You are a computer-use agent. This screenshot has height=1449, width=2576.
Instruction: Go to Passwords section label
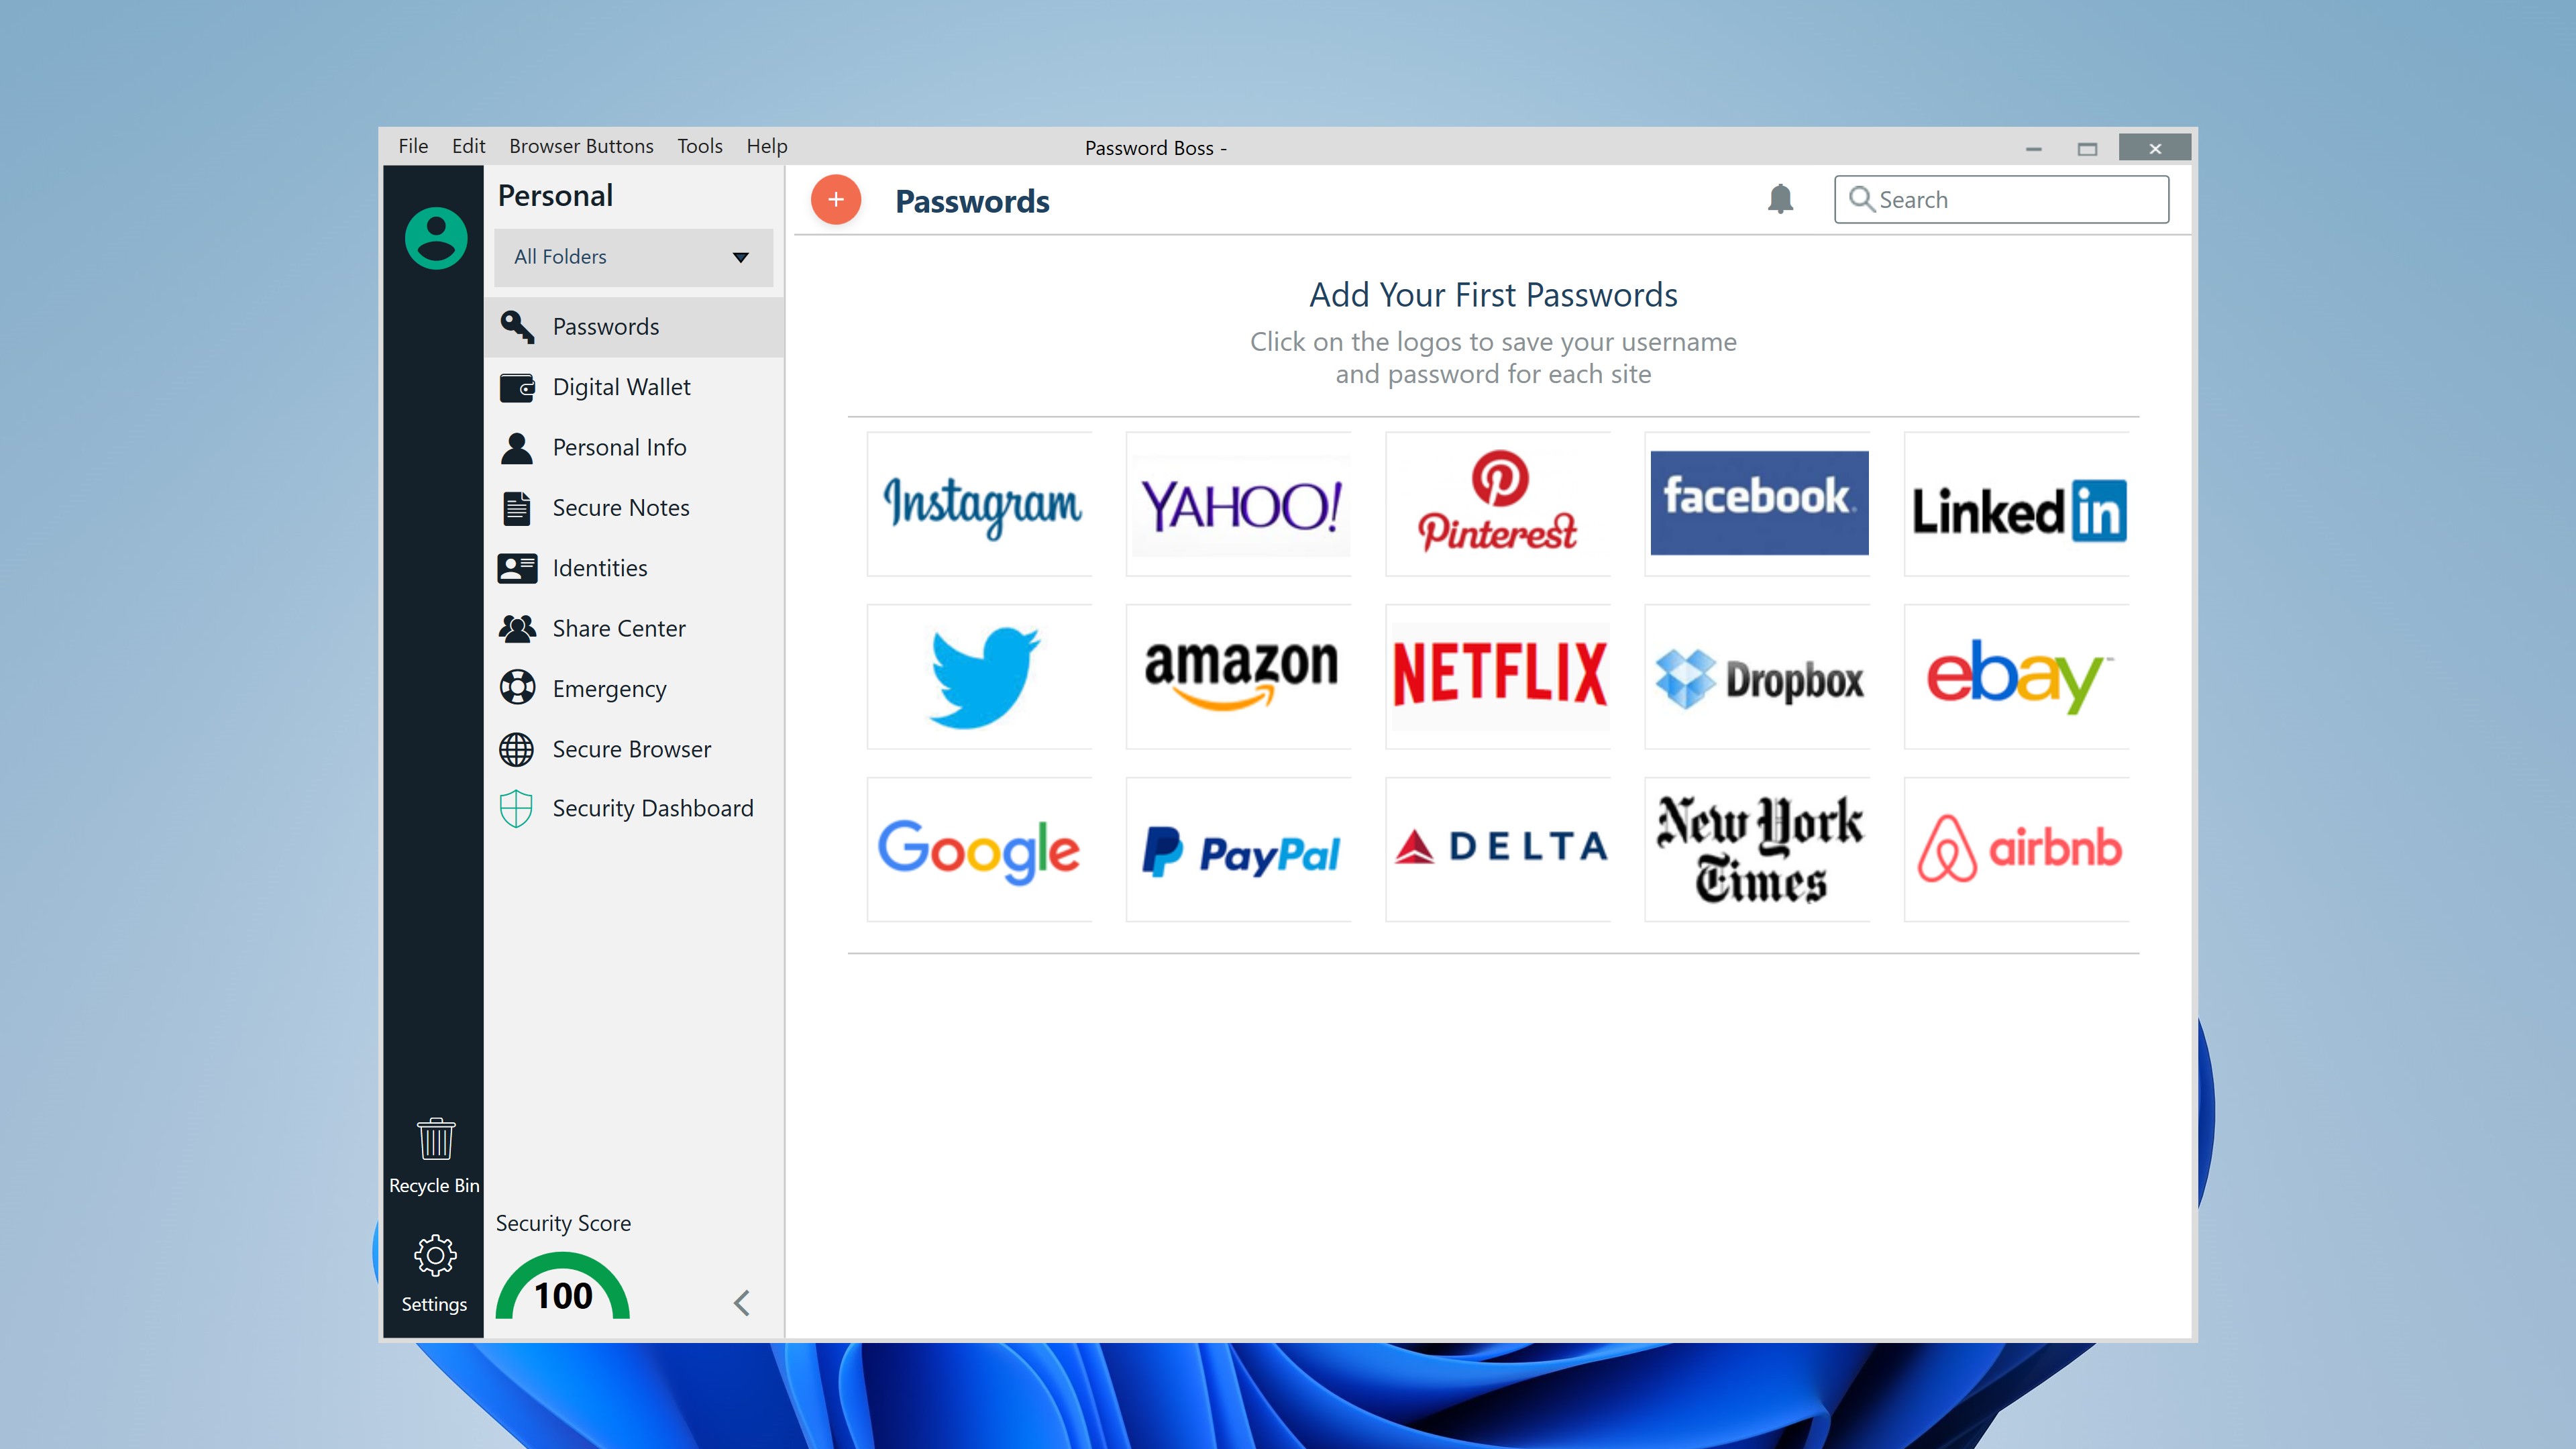tap(606, 327)
